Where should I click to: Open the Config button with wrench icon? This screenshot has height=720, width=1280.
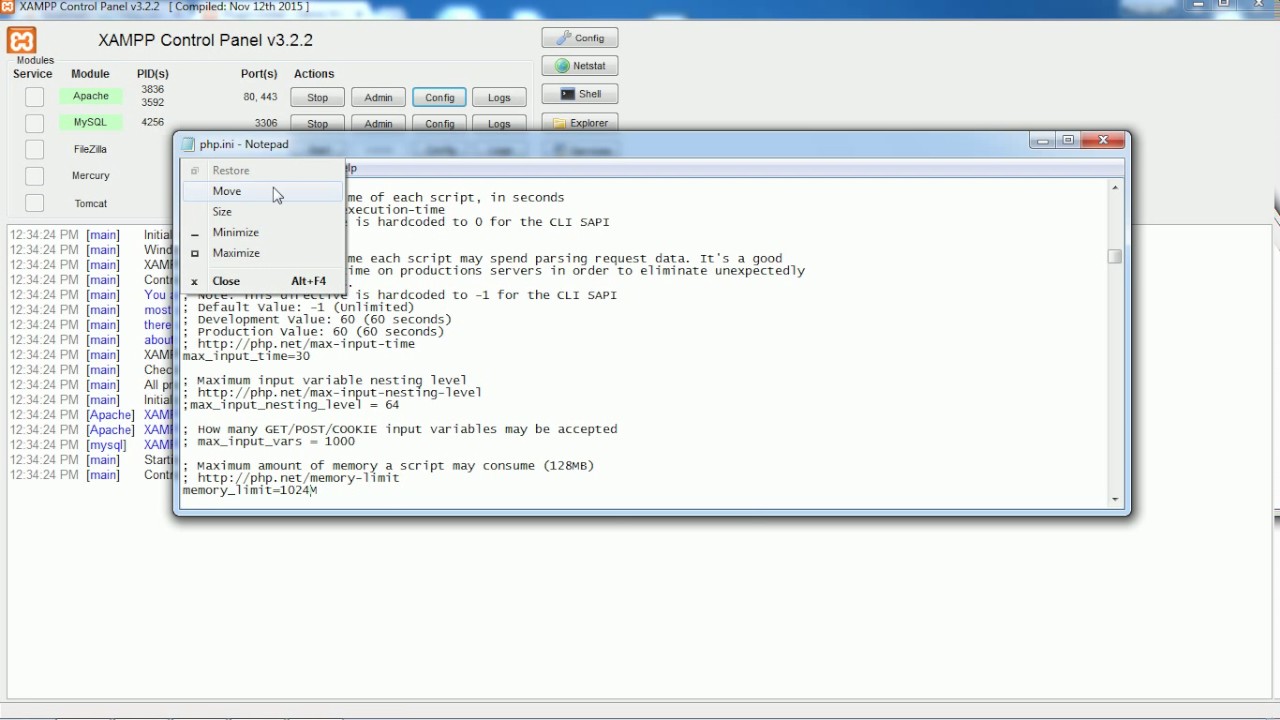click(580, 38)
